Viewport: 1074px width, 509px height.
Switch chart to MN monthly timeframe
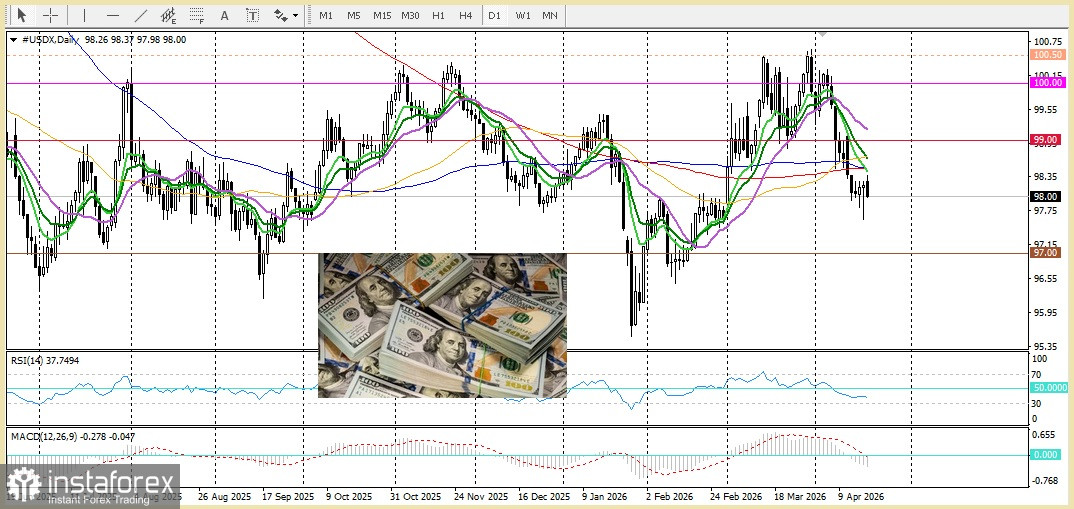(550, 16)
